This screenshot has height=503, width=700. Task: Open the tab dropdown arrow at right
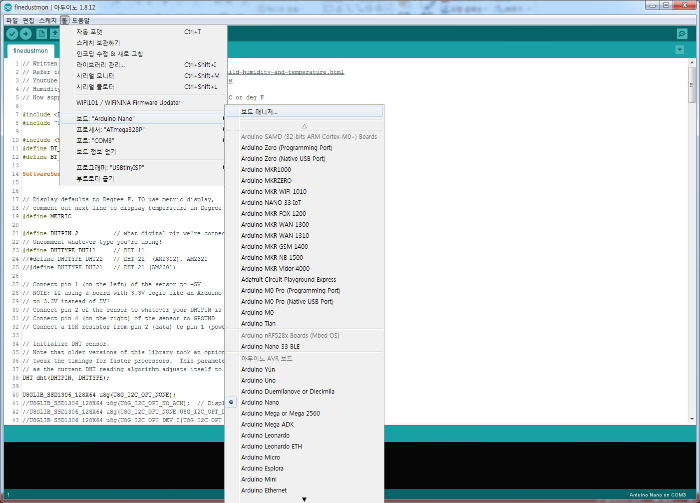tap(680, 50)
